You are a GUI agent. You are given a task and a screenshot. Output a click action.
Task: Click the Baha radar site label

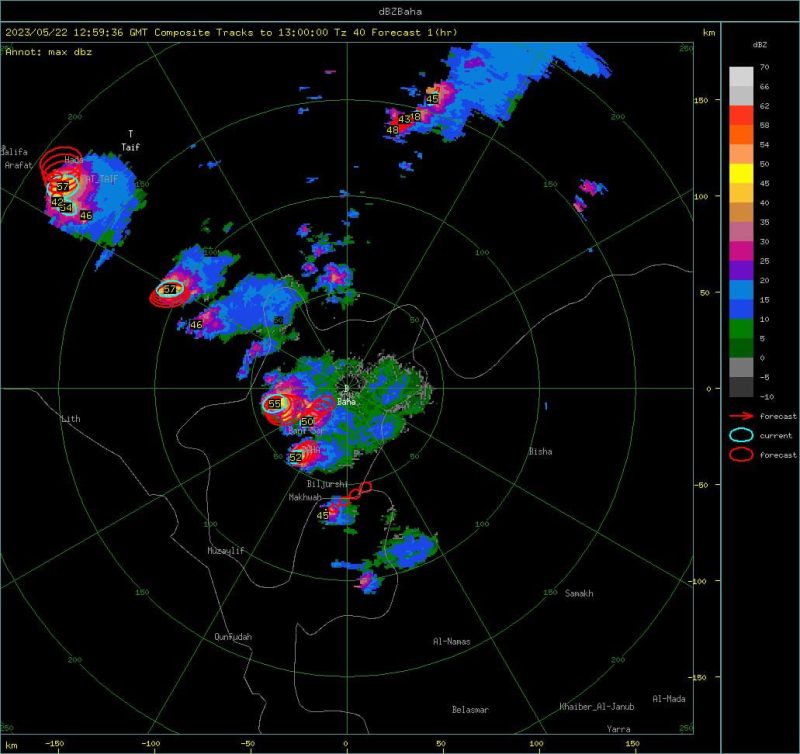pyautogui.click(x=346, y=401)
